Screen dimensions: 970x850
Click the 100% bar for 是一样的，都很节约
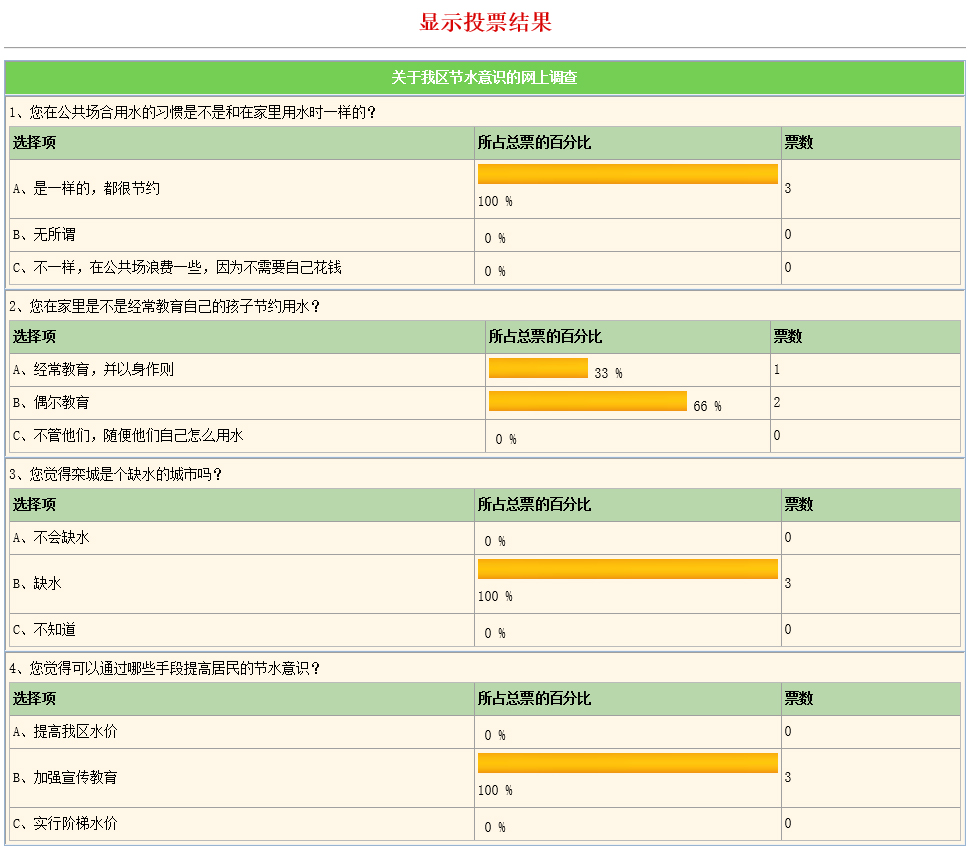[x=627, y=174]
